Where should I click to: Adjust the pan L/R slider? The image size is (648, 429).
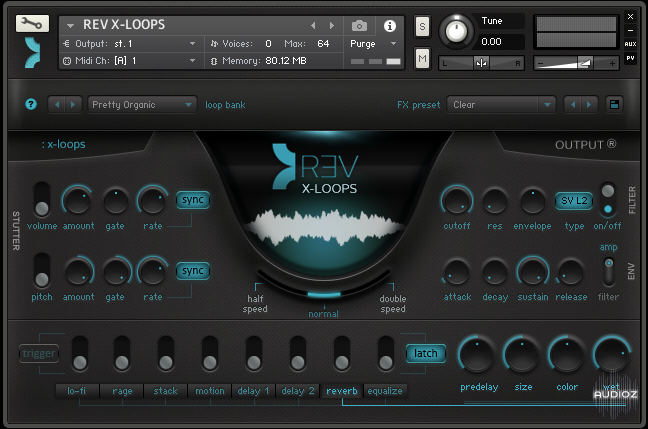(x=481, y=63)
